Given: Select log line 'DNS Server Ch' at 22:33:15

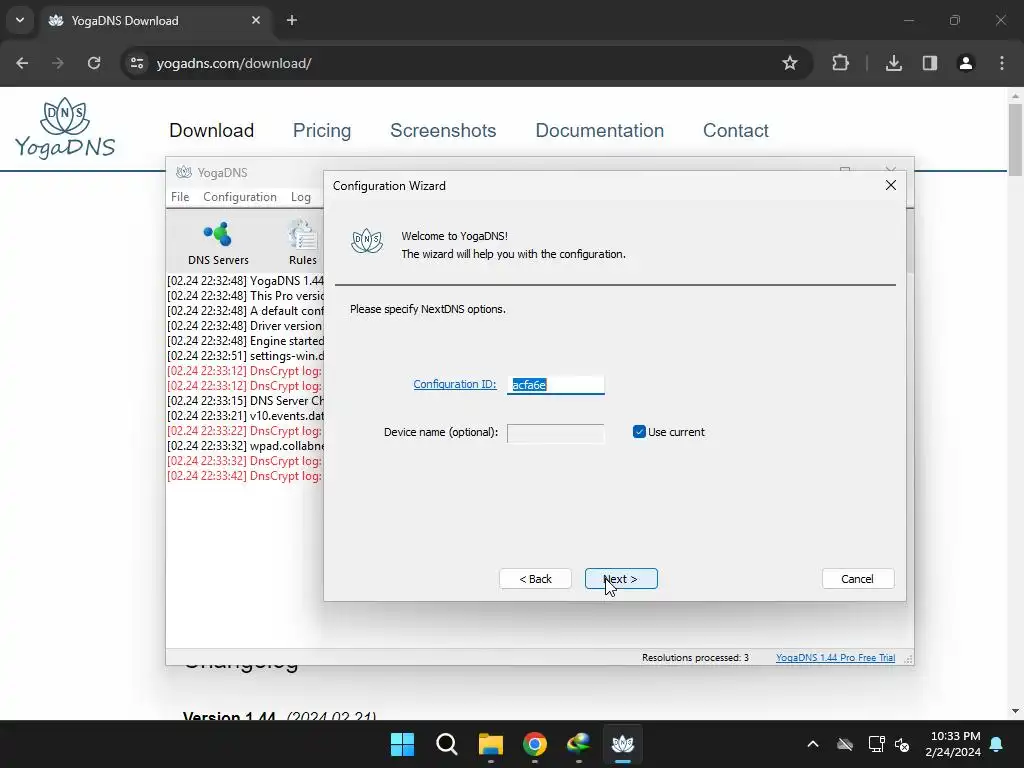Looking at the screenshot, I should (245, 401).
